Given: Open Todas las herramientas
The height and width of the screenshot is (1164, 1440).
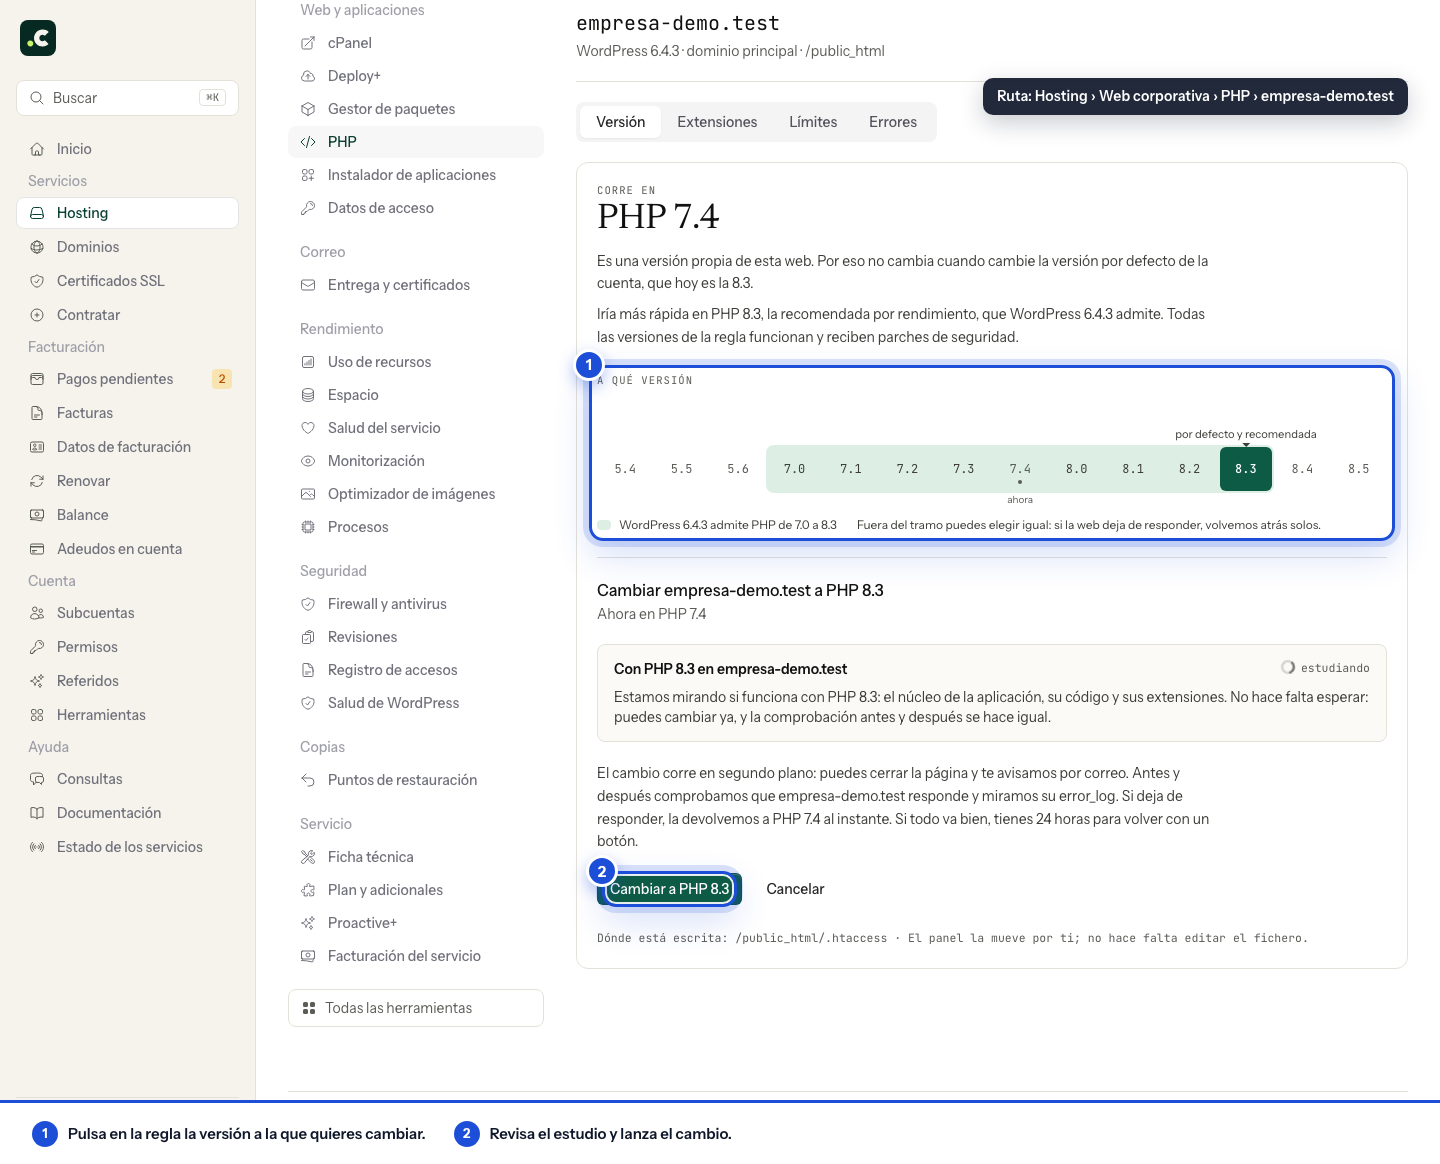Looking at the screenshot, I should (x=416, y=1008).
